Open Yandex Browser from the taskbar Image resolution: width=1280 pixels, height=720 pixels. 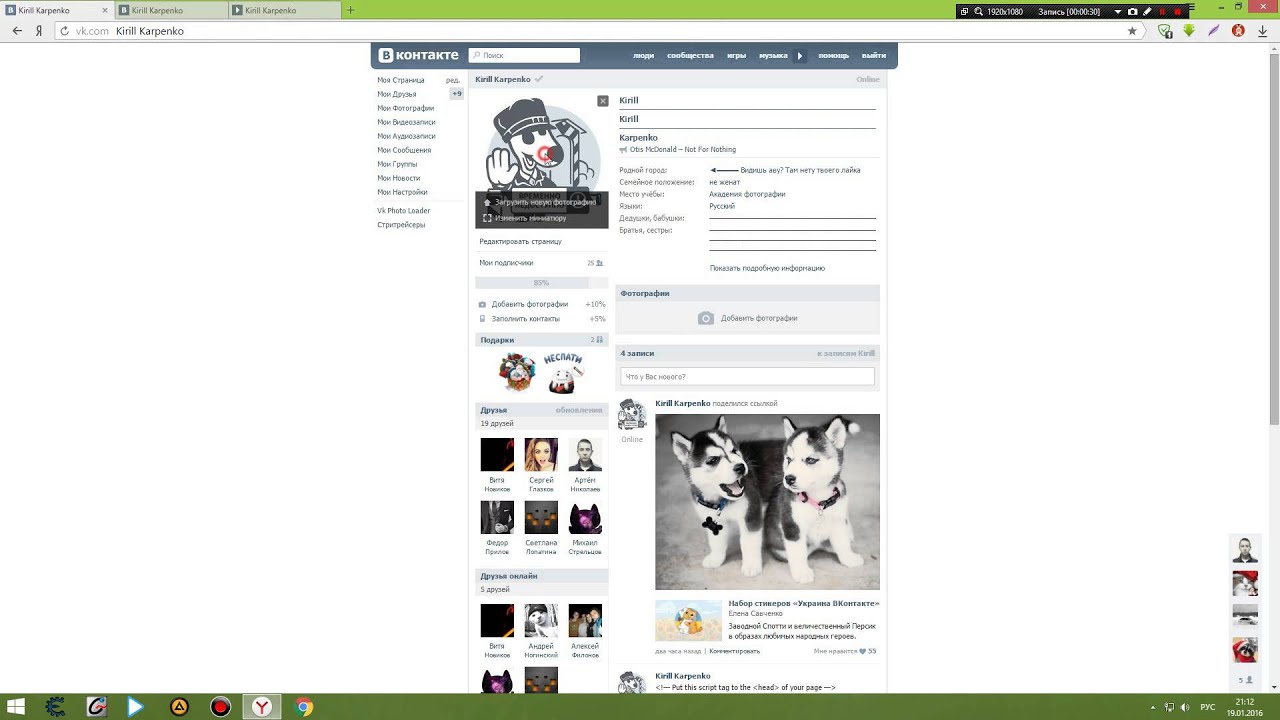click(261, 707)
